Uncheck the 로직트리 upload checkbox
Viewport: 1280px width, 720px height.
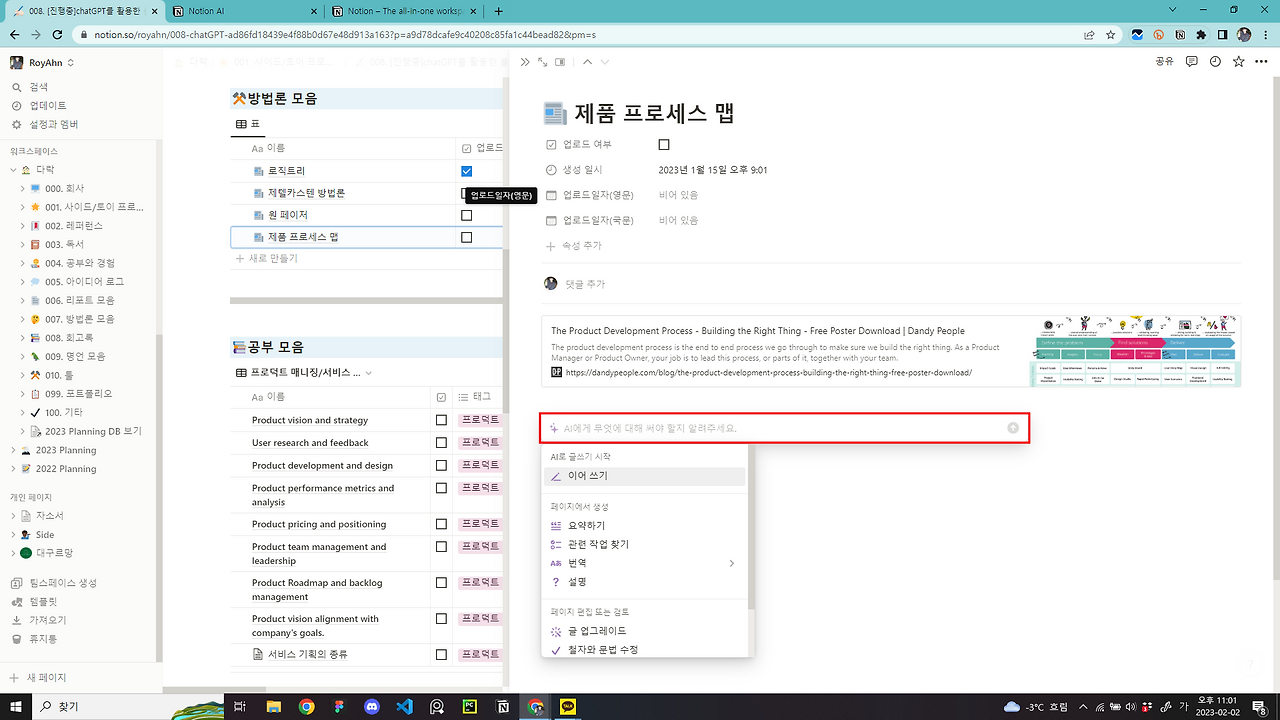click(466, 171)
